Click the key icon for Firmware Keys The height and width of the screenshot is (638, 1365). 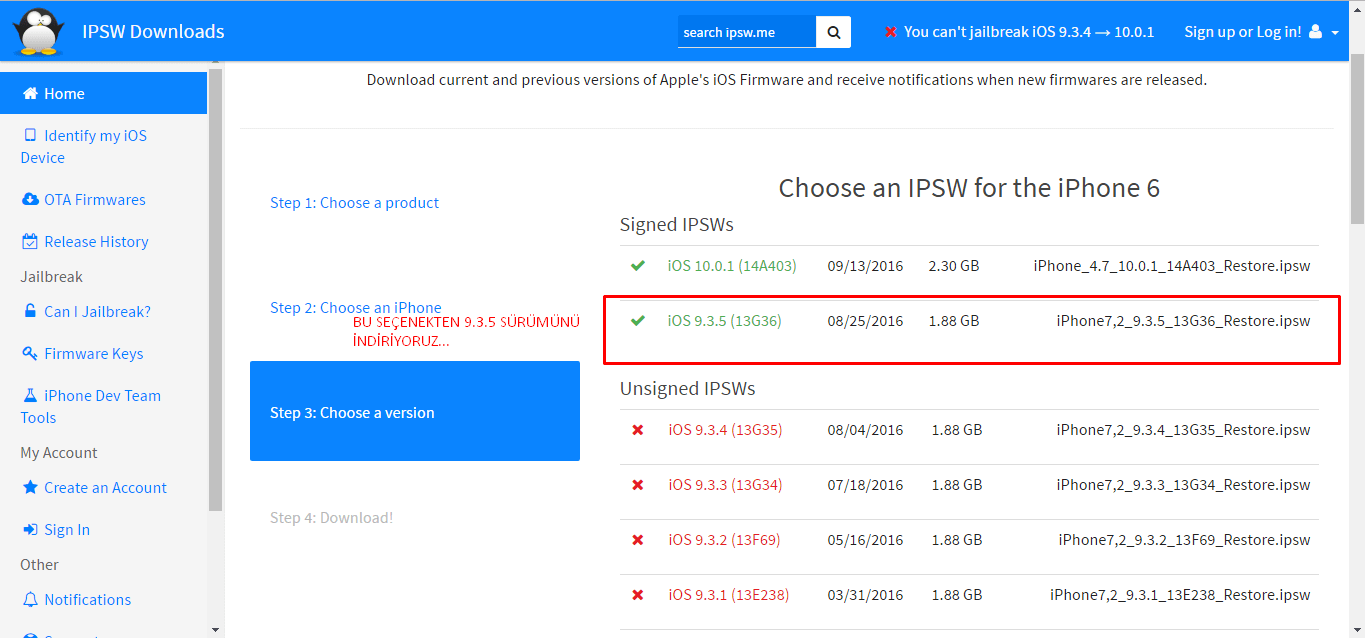(x=30, y=354)
